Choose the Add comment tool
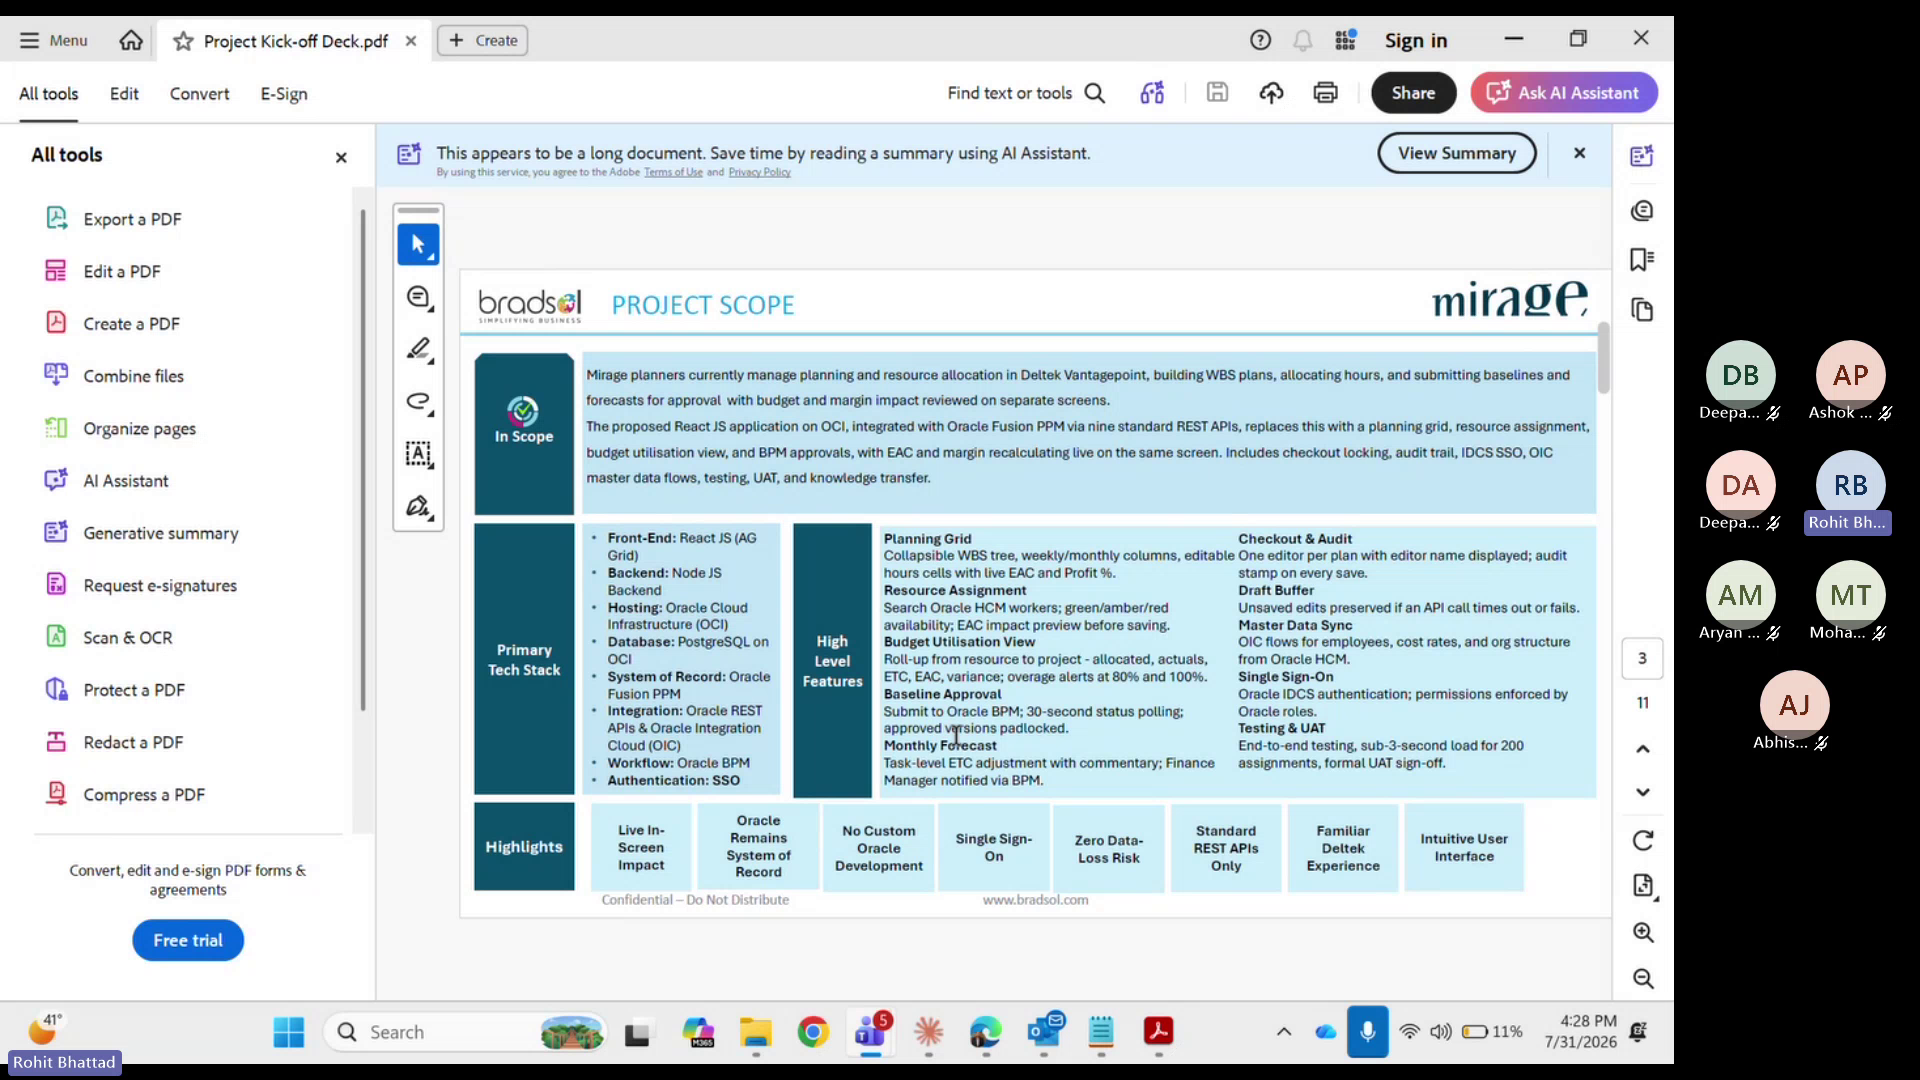 [x=418, y=297]
